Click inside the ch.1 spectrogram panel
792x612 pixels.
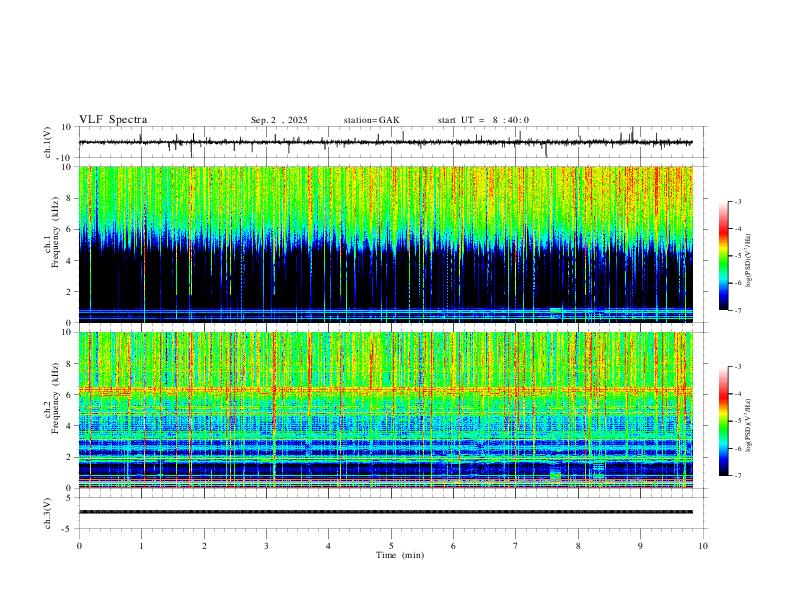[x=385, y=244]
